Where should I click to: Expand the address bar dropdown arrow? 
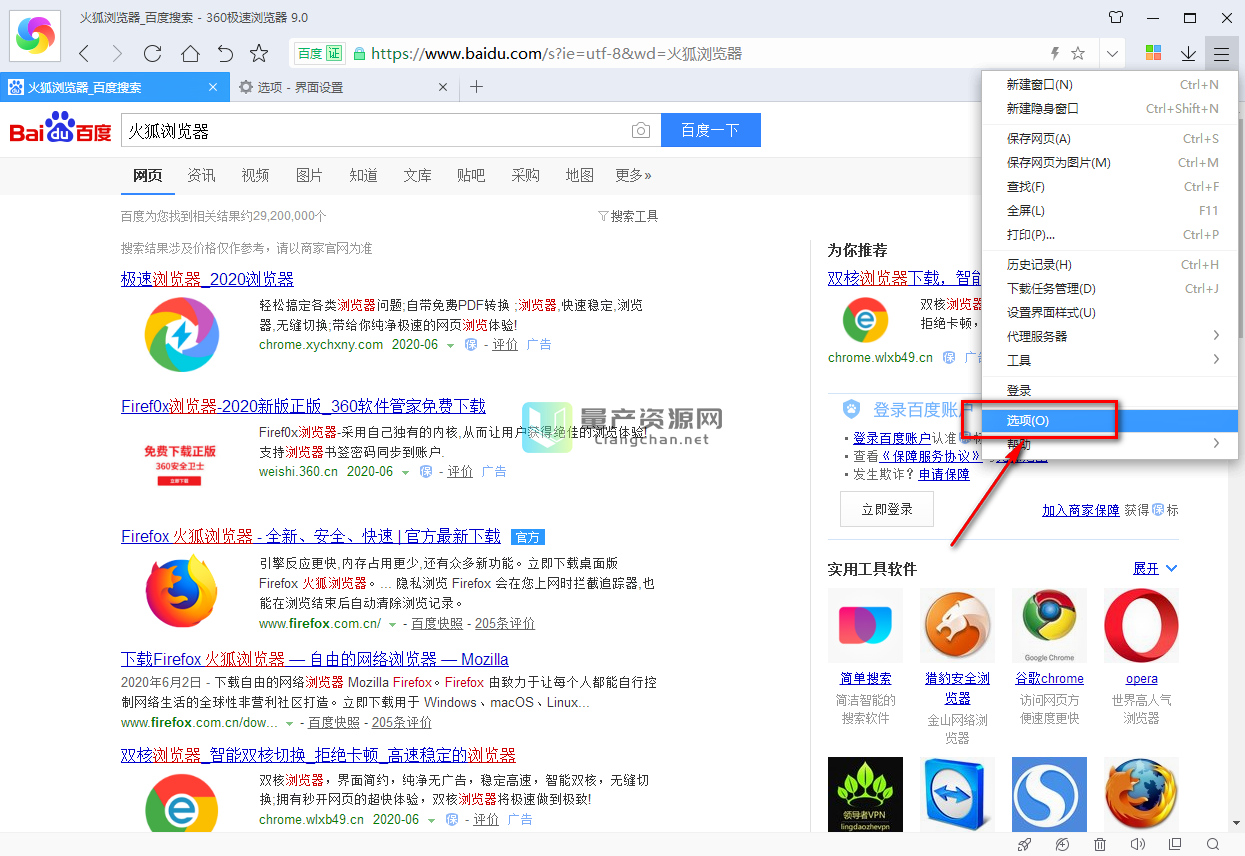[1112, 53]
